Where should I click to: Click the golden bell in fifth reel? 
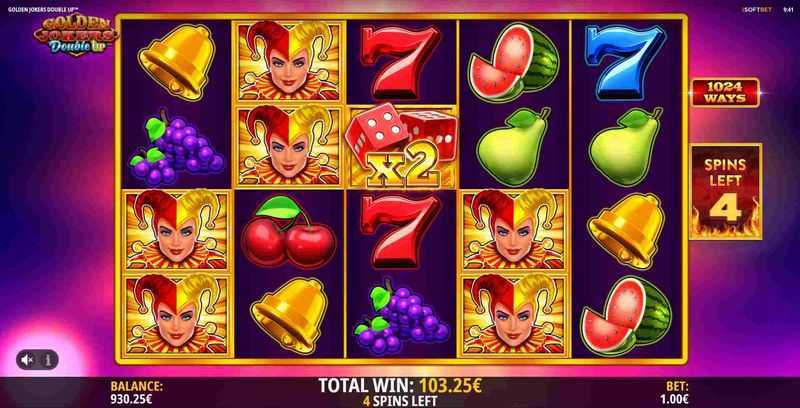(x=626, y=232)
